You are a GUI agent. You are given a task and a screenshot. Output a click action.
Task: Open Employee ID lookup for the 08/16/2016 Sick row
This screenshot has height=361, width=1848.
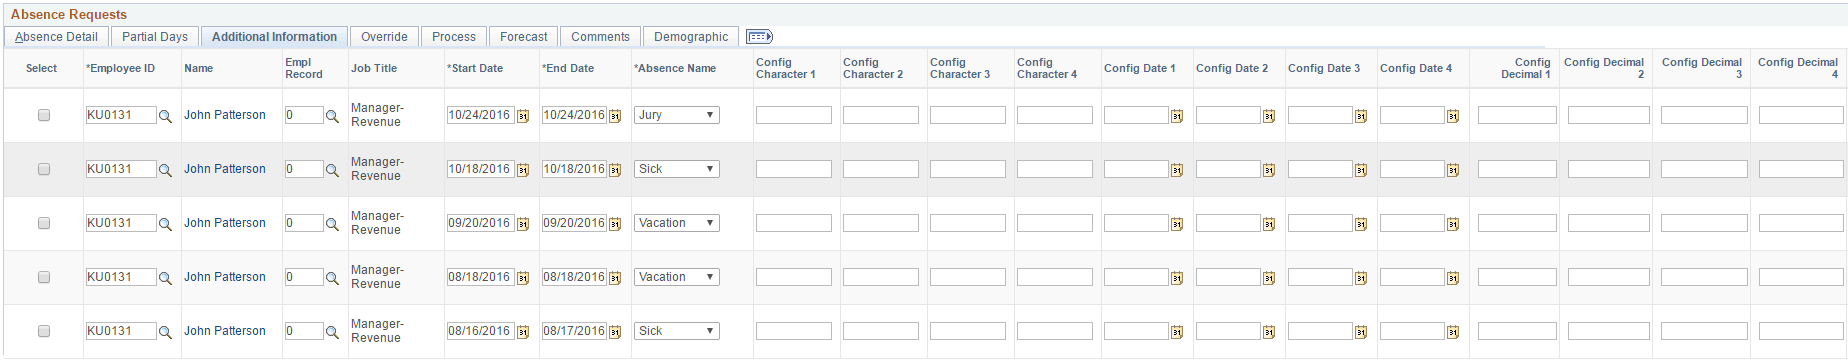pyautogui.click(x=166, y=332)
